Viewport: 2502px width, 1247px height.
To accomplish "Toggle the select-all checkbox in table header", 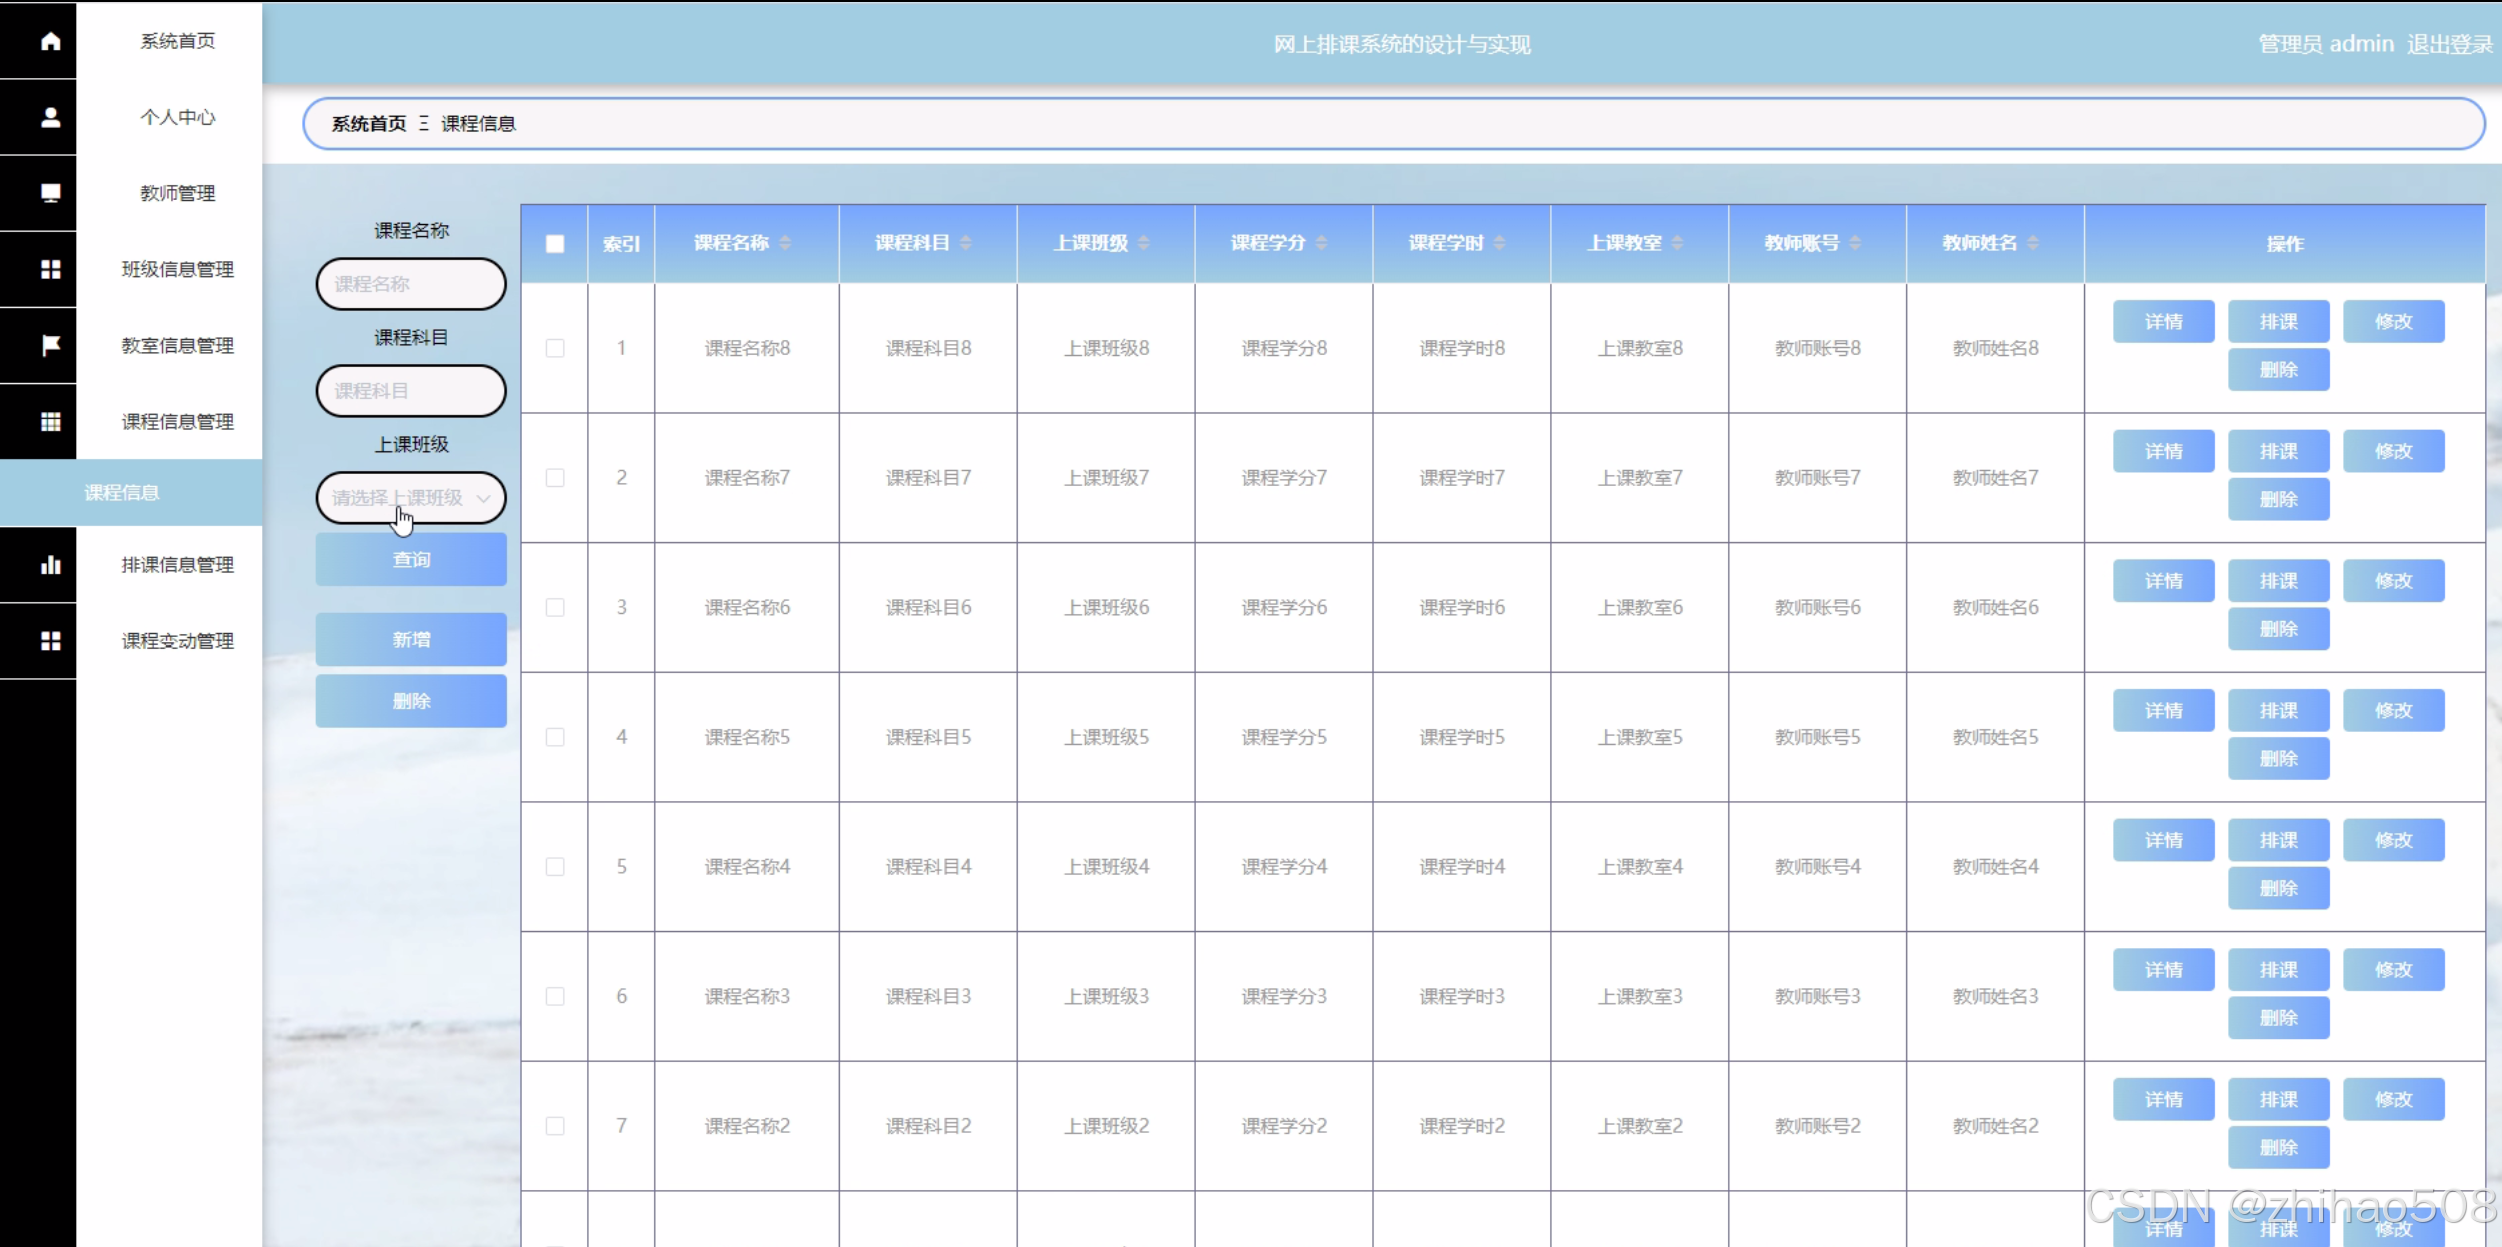I will click(x=555, y=244).
